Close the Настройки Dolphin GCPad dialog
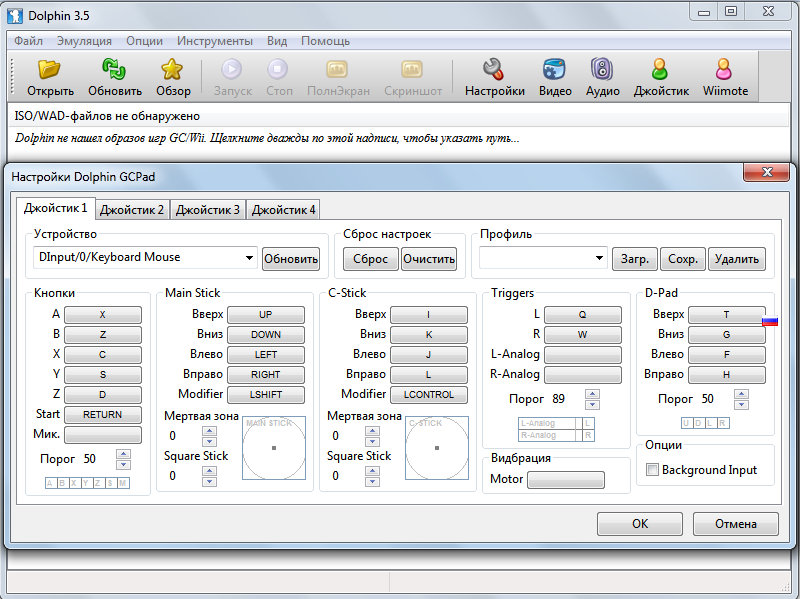The image size is (800, 599). click(767, 172)
